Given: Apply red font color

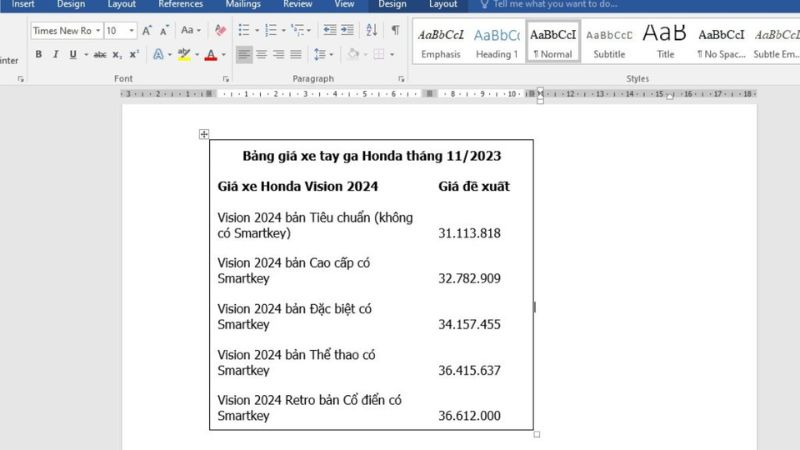Looking at the screenshot, I should pos(211,55).
